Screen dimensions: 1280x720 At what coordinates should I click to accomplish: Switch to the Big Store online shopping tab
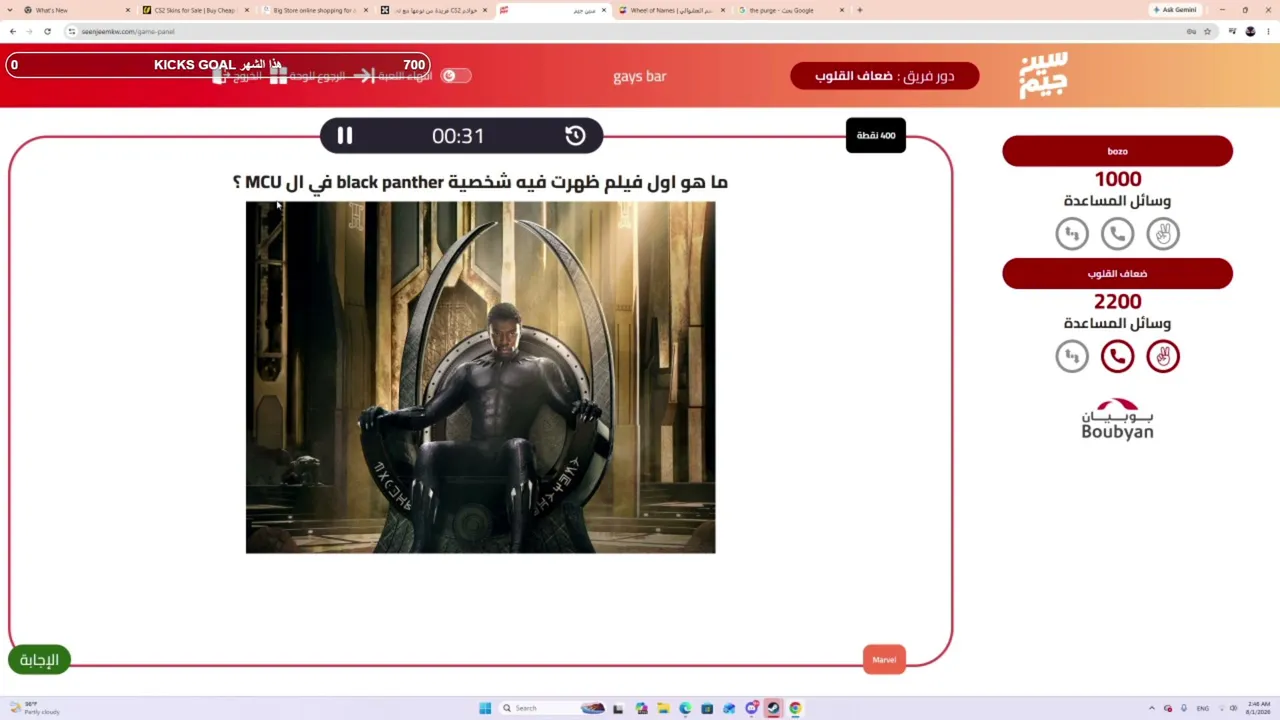point(314,10)
